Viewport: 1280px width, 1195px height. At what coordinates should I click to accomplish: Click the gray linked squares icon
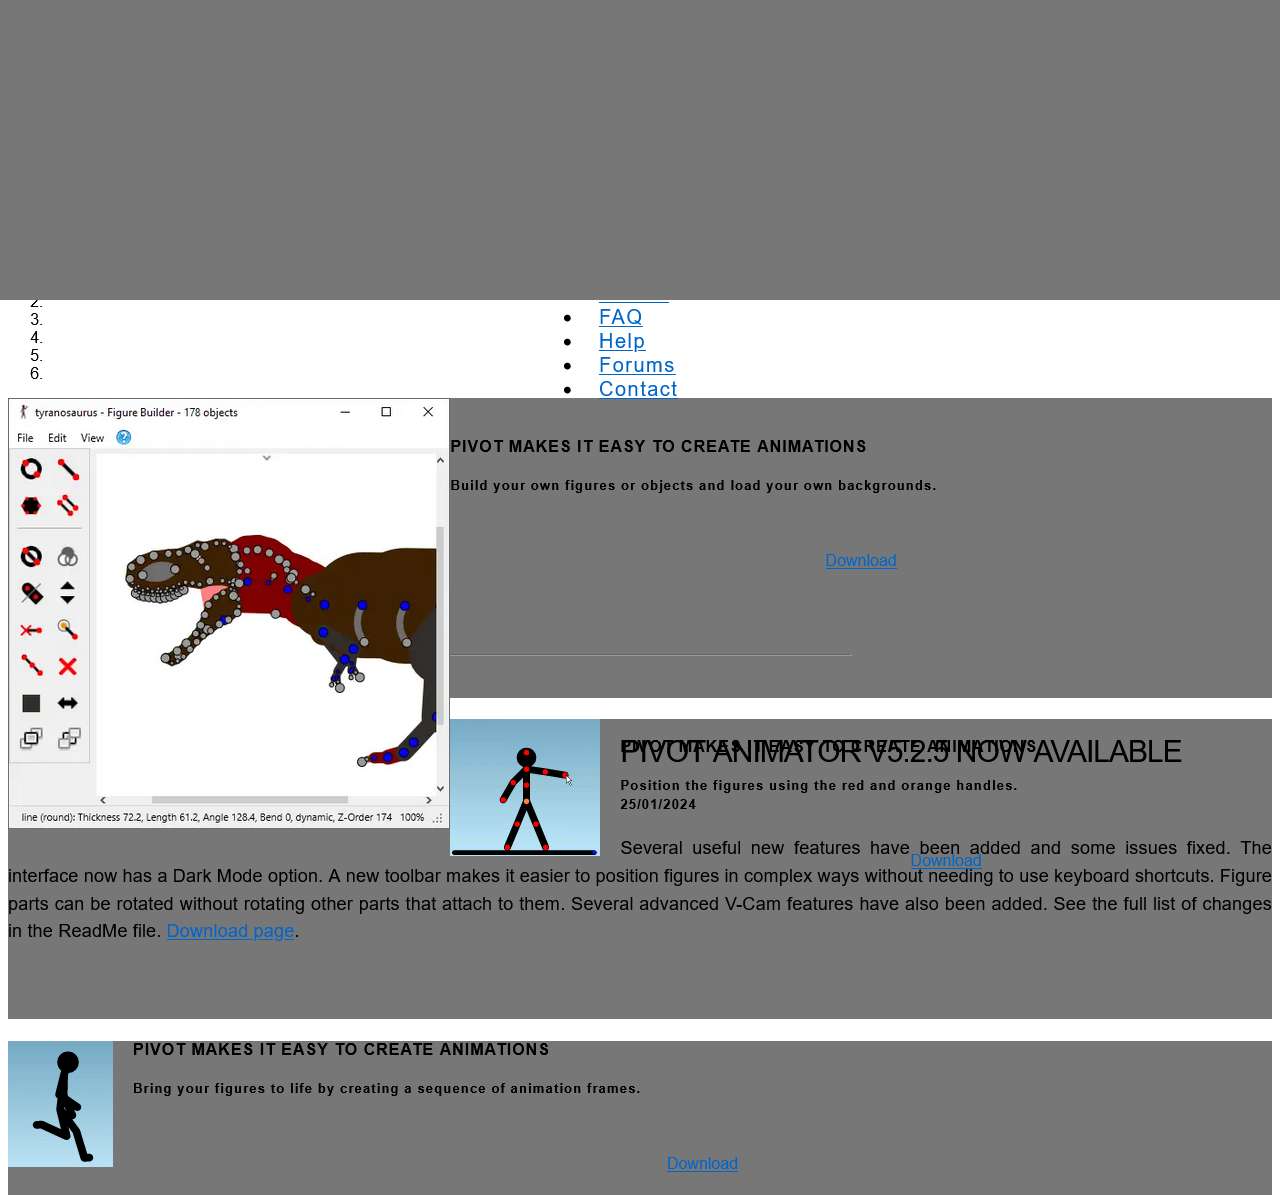pos(68,739)
